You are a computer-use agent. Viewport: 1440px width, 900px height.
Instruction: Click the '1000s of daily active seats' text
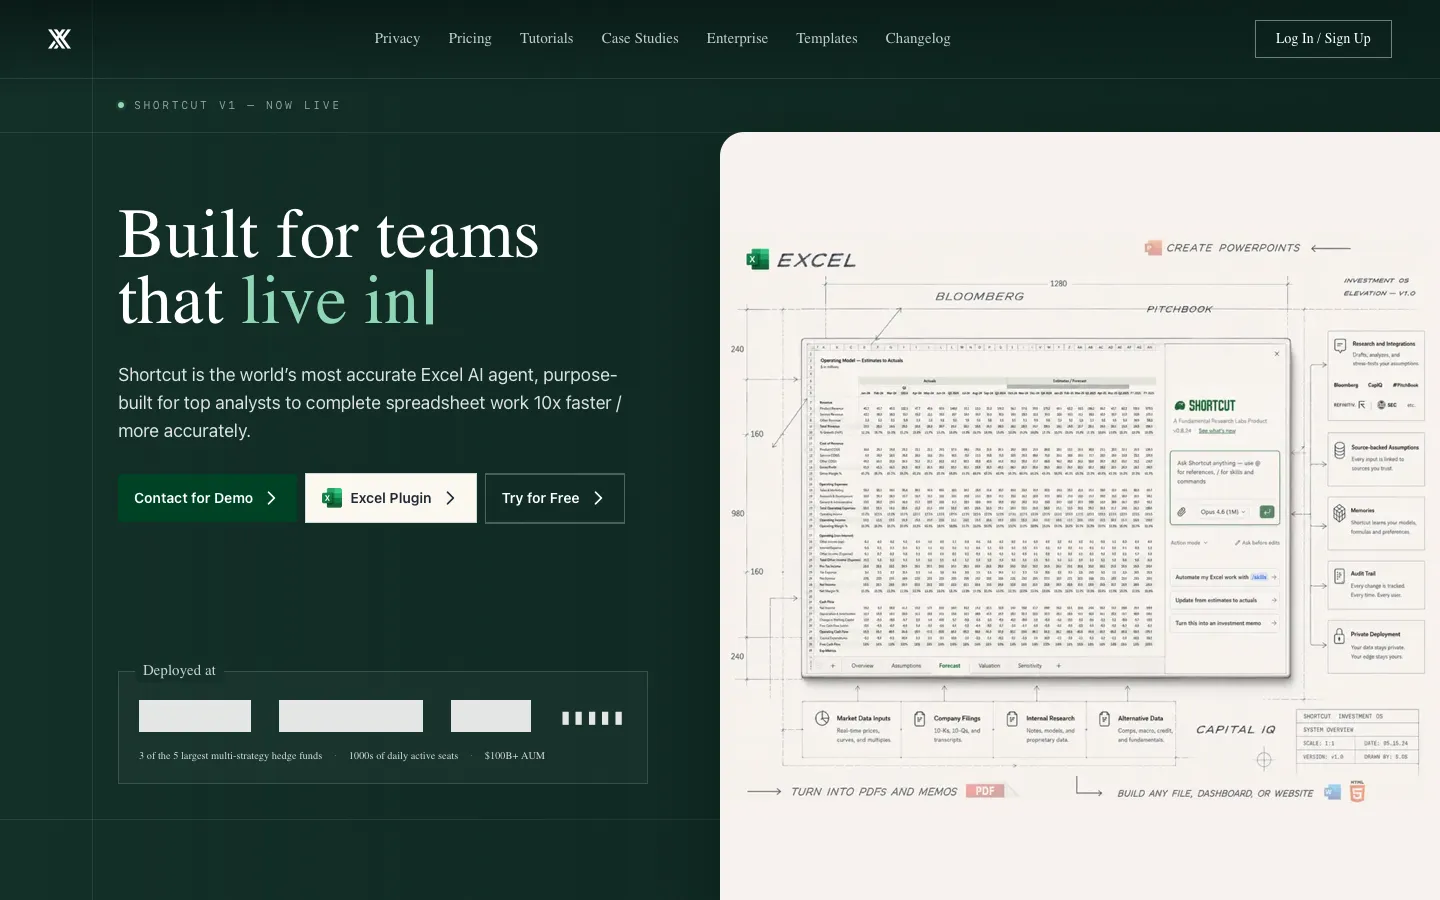tap(403, 756)
